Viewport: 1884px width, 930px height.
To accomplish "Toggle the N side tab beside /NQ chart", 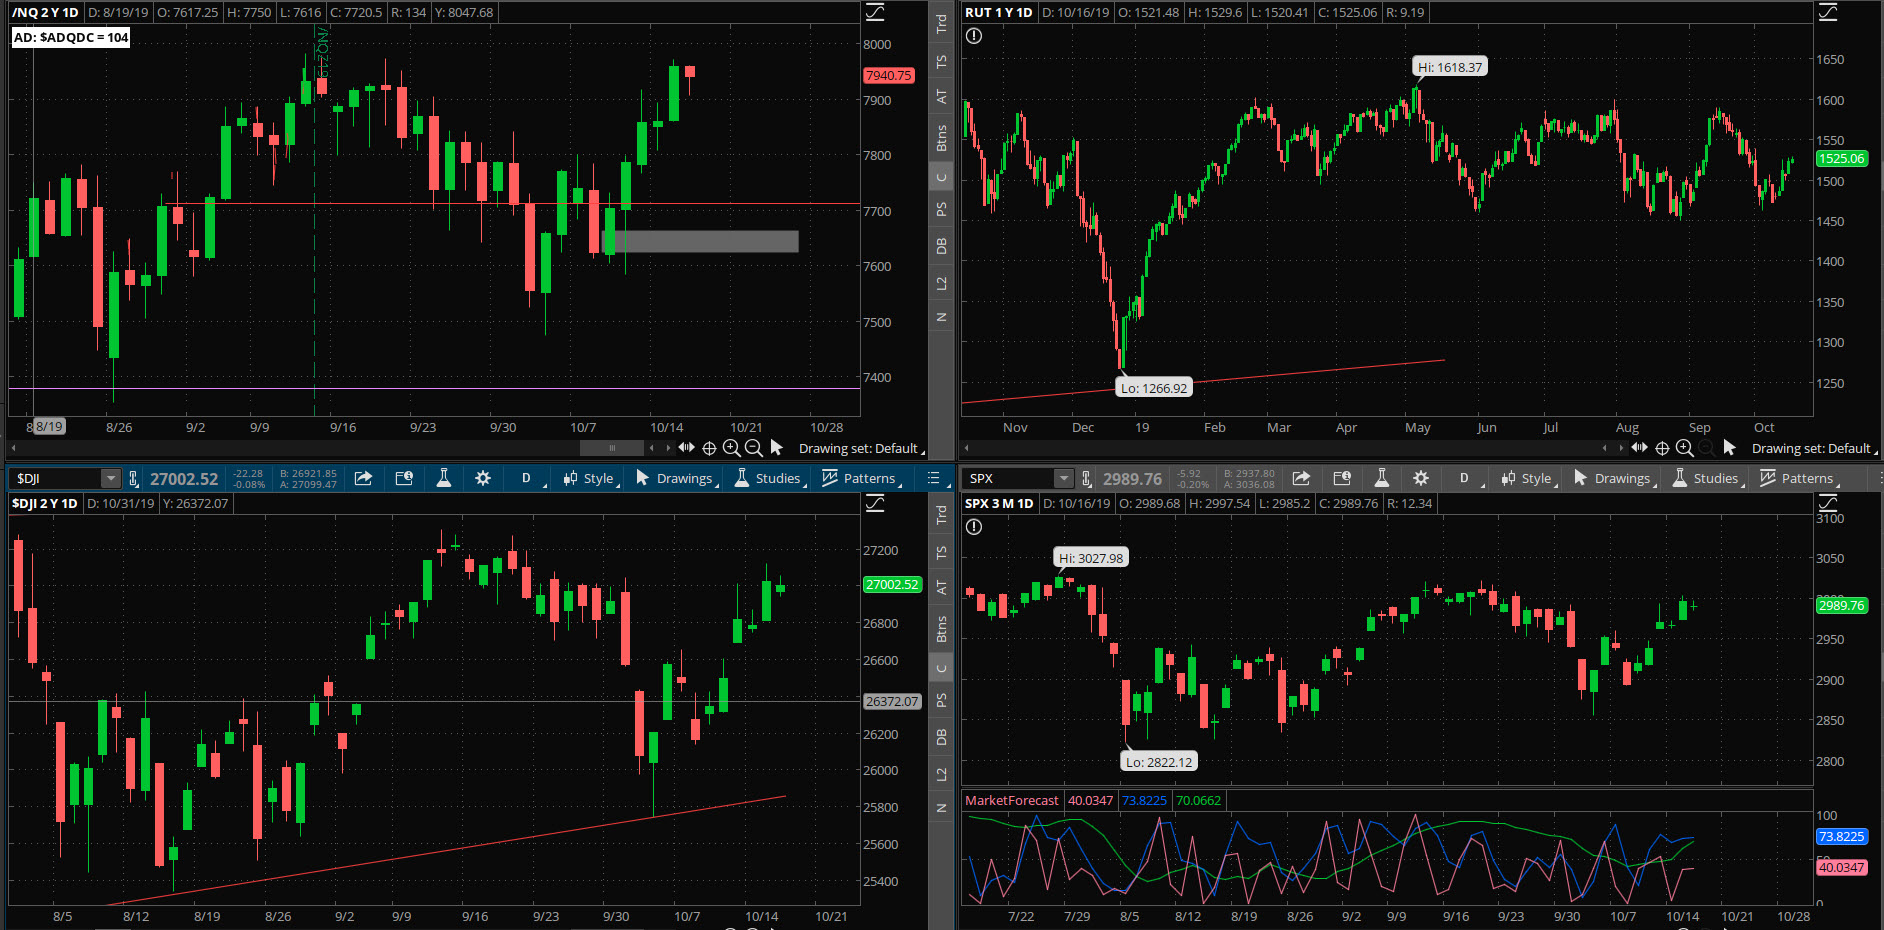I will pyautogui.click(x=941, y=317).
